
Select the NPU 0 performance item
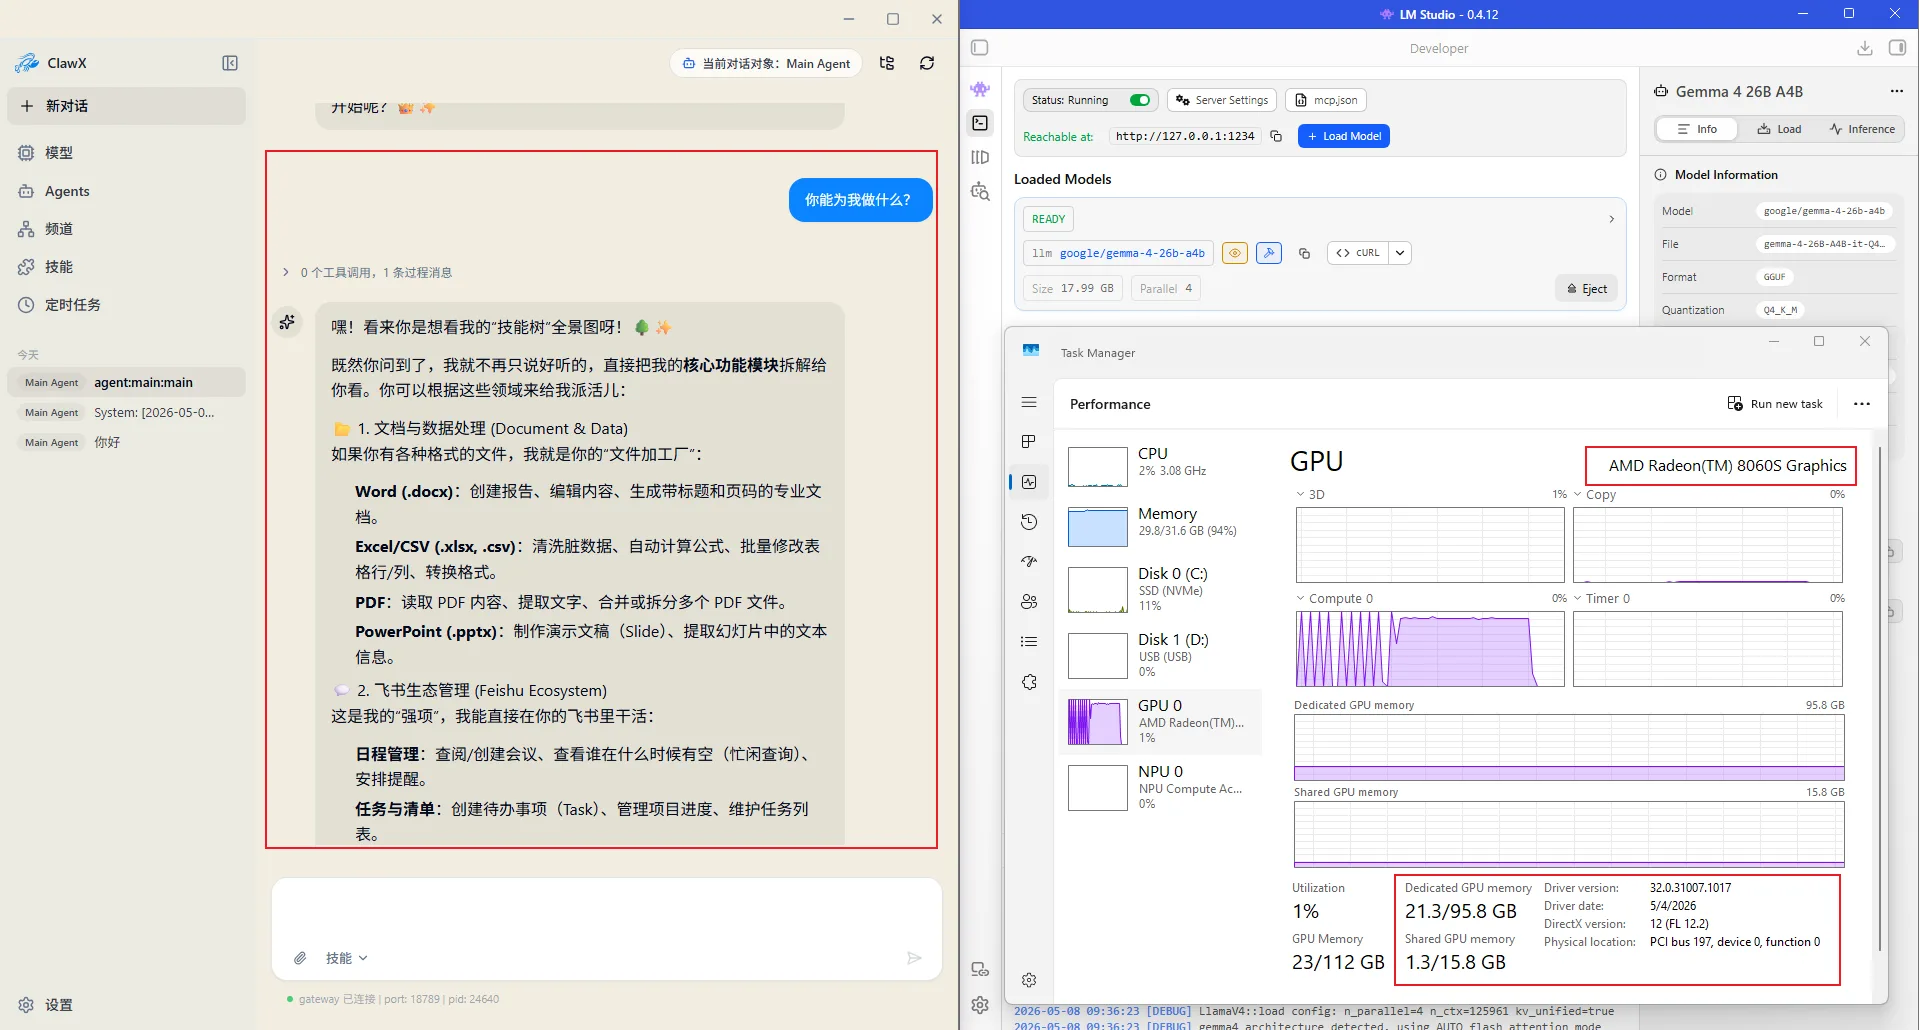pyautogui.click(x=1161, y=787)
